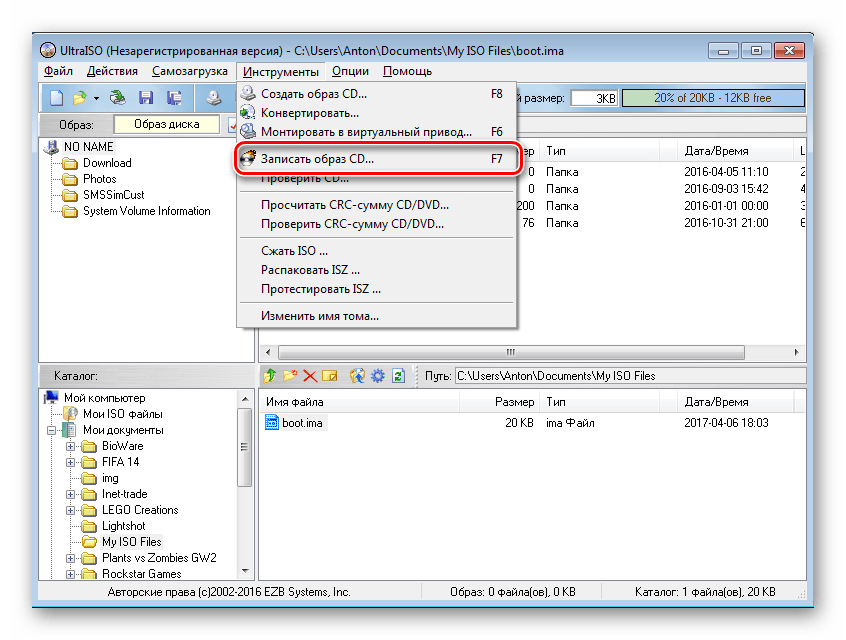Select the My ISO Files folder
This screenshot has height=640, width=846.
click(x=132, y=542)
